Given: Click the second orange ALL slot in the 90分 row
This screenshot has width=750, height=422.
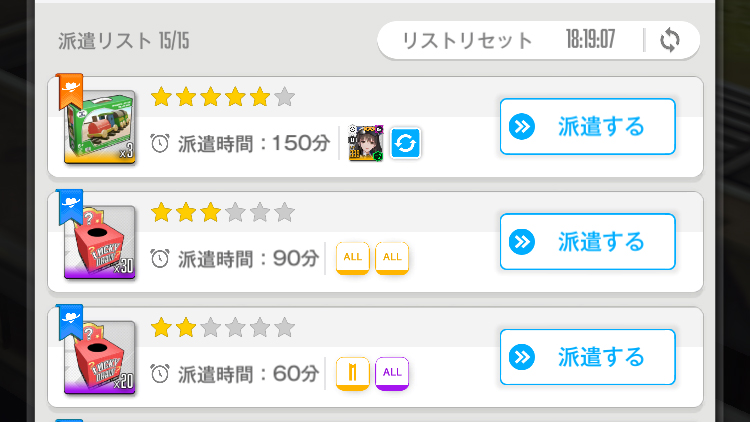Looking at the screenshot, I should pyautogui.click(x=392, y=258).
